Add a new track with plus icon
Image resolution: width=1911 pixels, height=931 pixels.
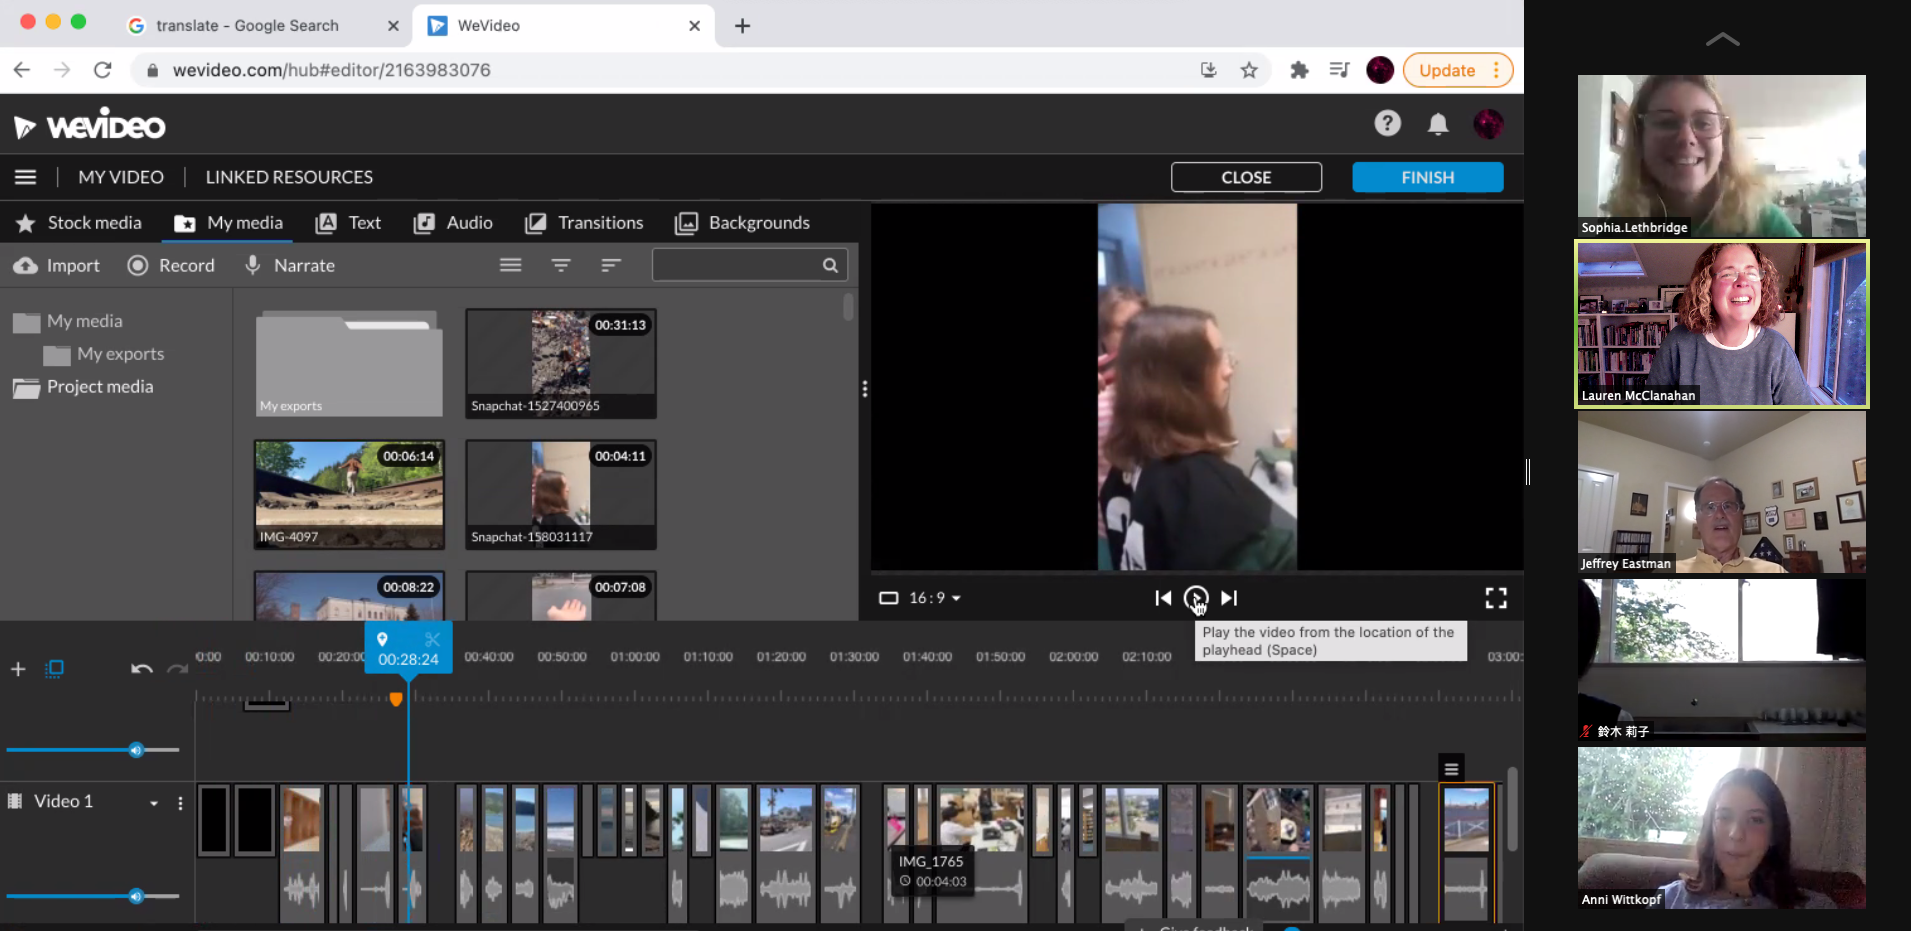pos(18,669)
